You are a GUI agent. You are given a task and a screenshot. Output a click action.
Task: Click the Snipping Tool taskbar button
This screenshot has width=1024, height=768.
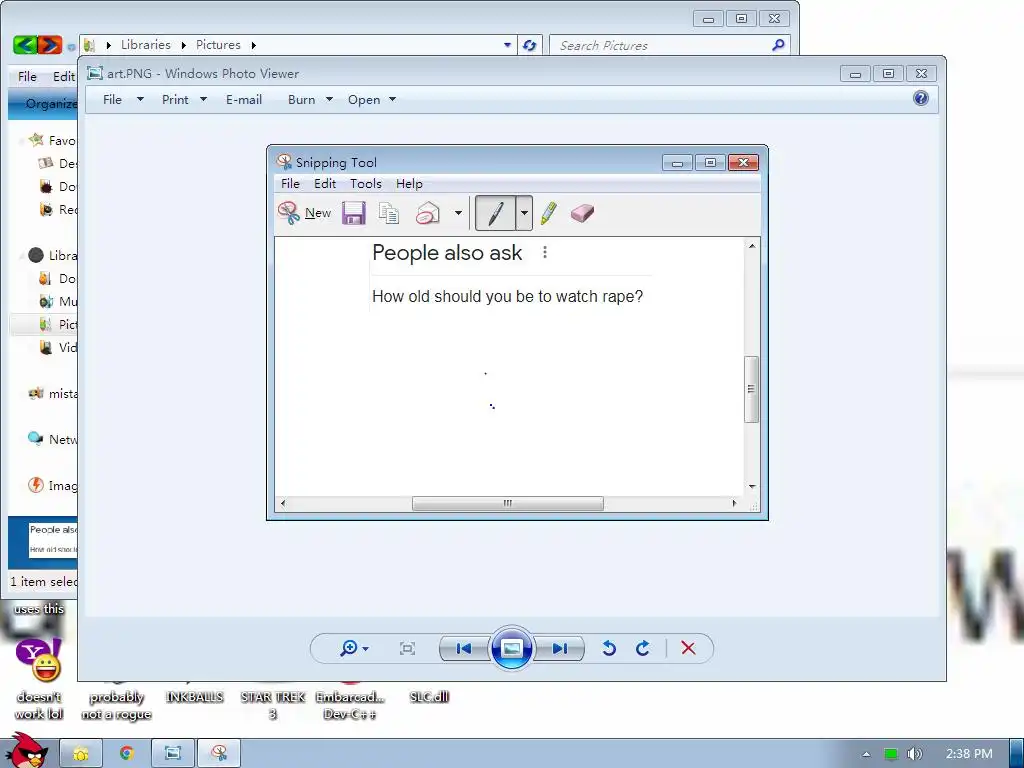[219, 753]
